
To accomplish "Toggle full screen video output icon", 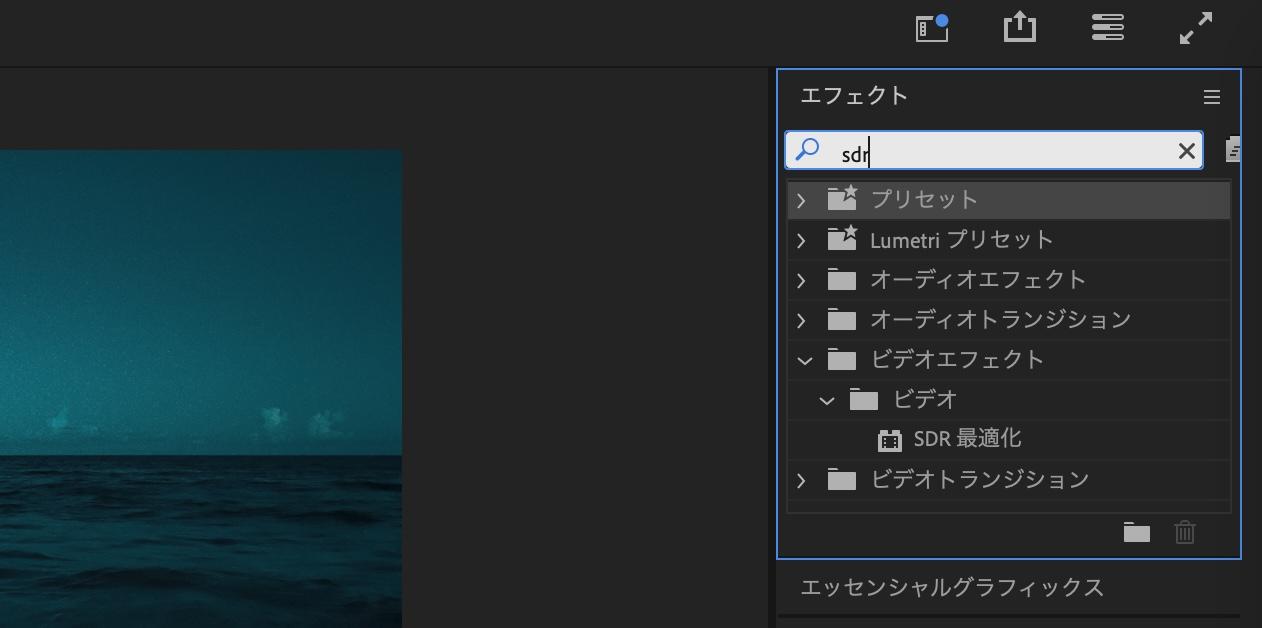I will click(1196, 28).
